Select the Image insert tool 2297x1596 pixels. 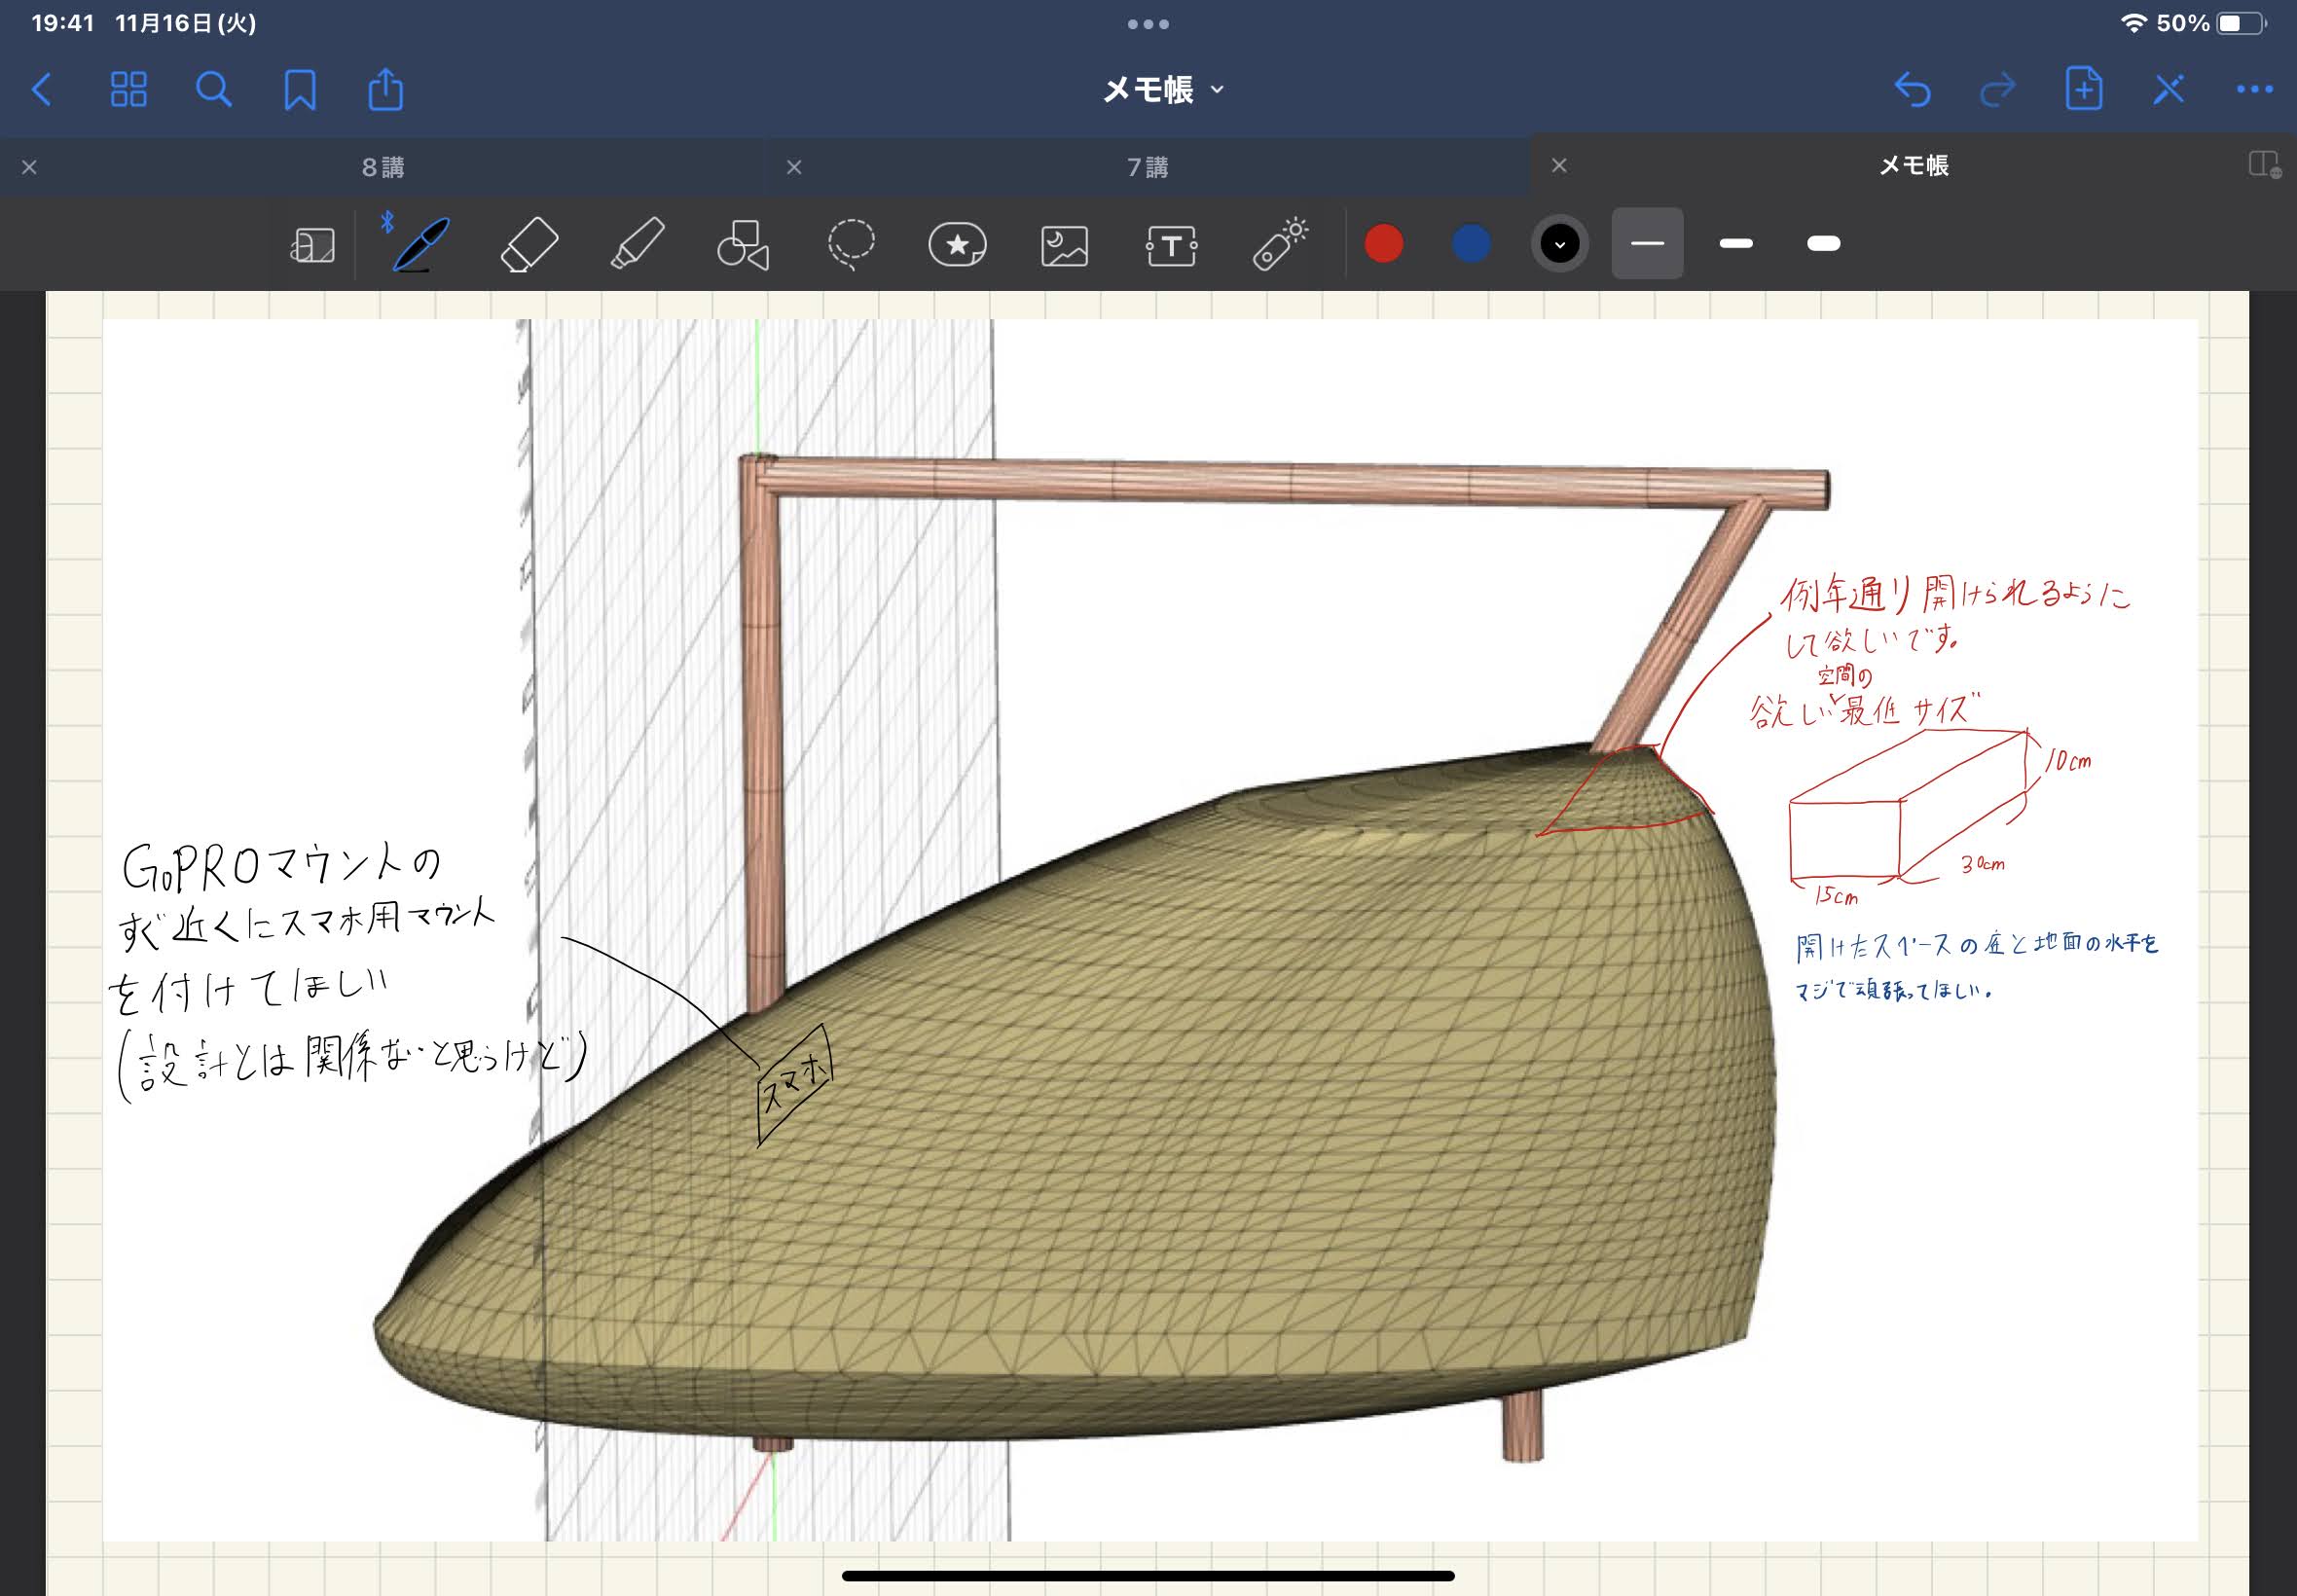click(1064, 244)
